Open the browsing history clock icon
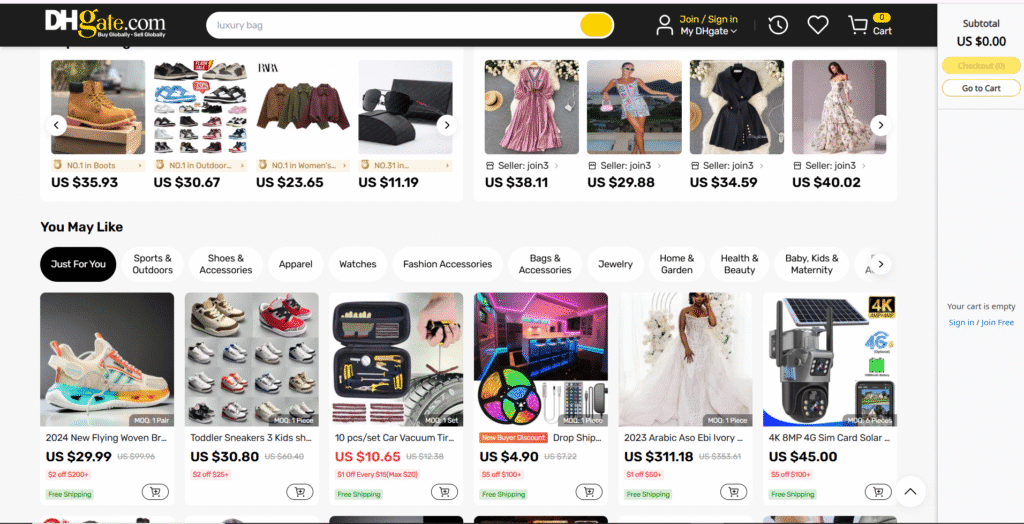The image size is (1024, 524). pyautogui.click(x=778, y=25)
